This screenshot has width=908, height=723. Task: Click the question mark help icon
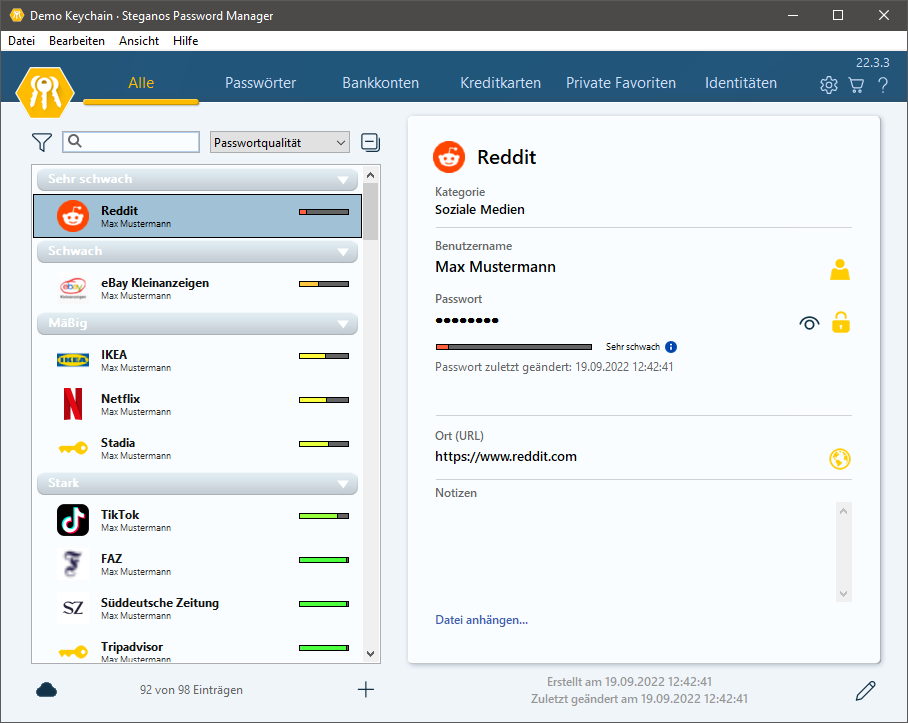tap(883, 85)
